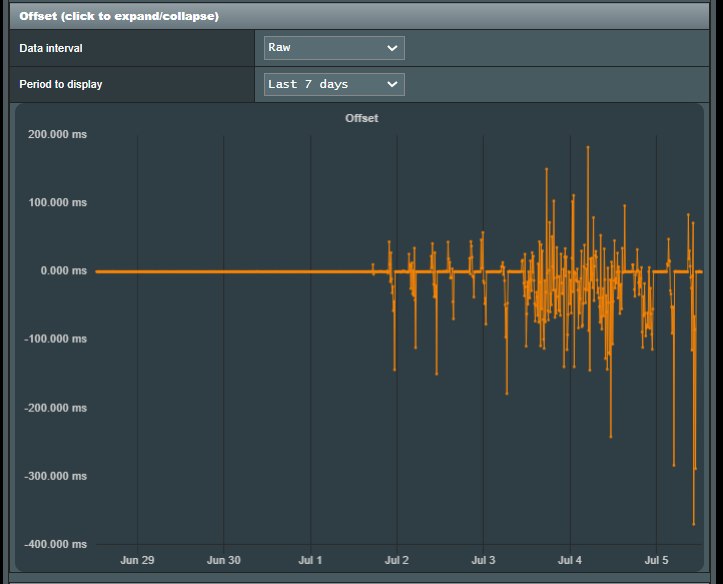Click the 'Jul 1' date label
Image resolution: width=723 pixels, height=584 pixels.
pyautogui.click(x=310, y=560)
